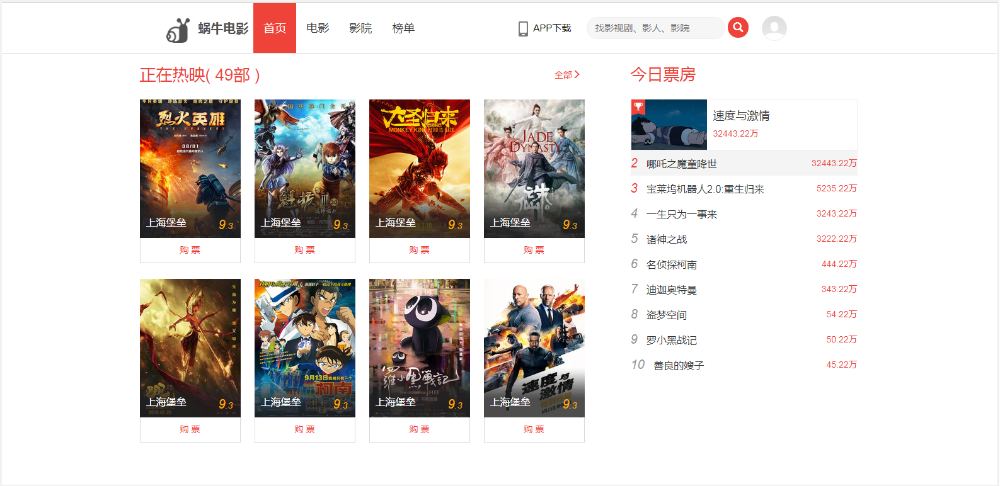Click the snail logo icon
1000x486 pixels.
[x=178, y=29]
